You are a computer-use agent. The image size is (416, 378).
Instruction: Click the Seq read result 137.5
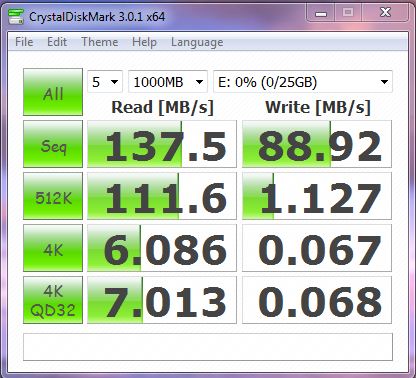(162, 144)
